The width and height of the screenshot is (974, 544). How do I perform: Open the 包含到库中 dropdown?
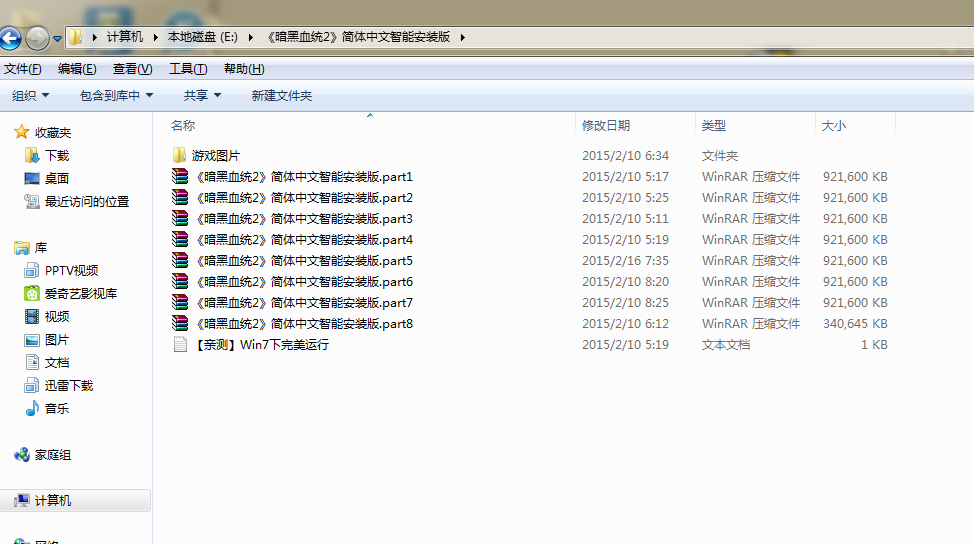click(116, 96)
